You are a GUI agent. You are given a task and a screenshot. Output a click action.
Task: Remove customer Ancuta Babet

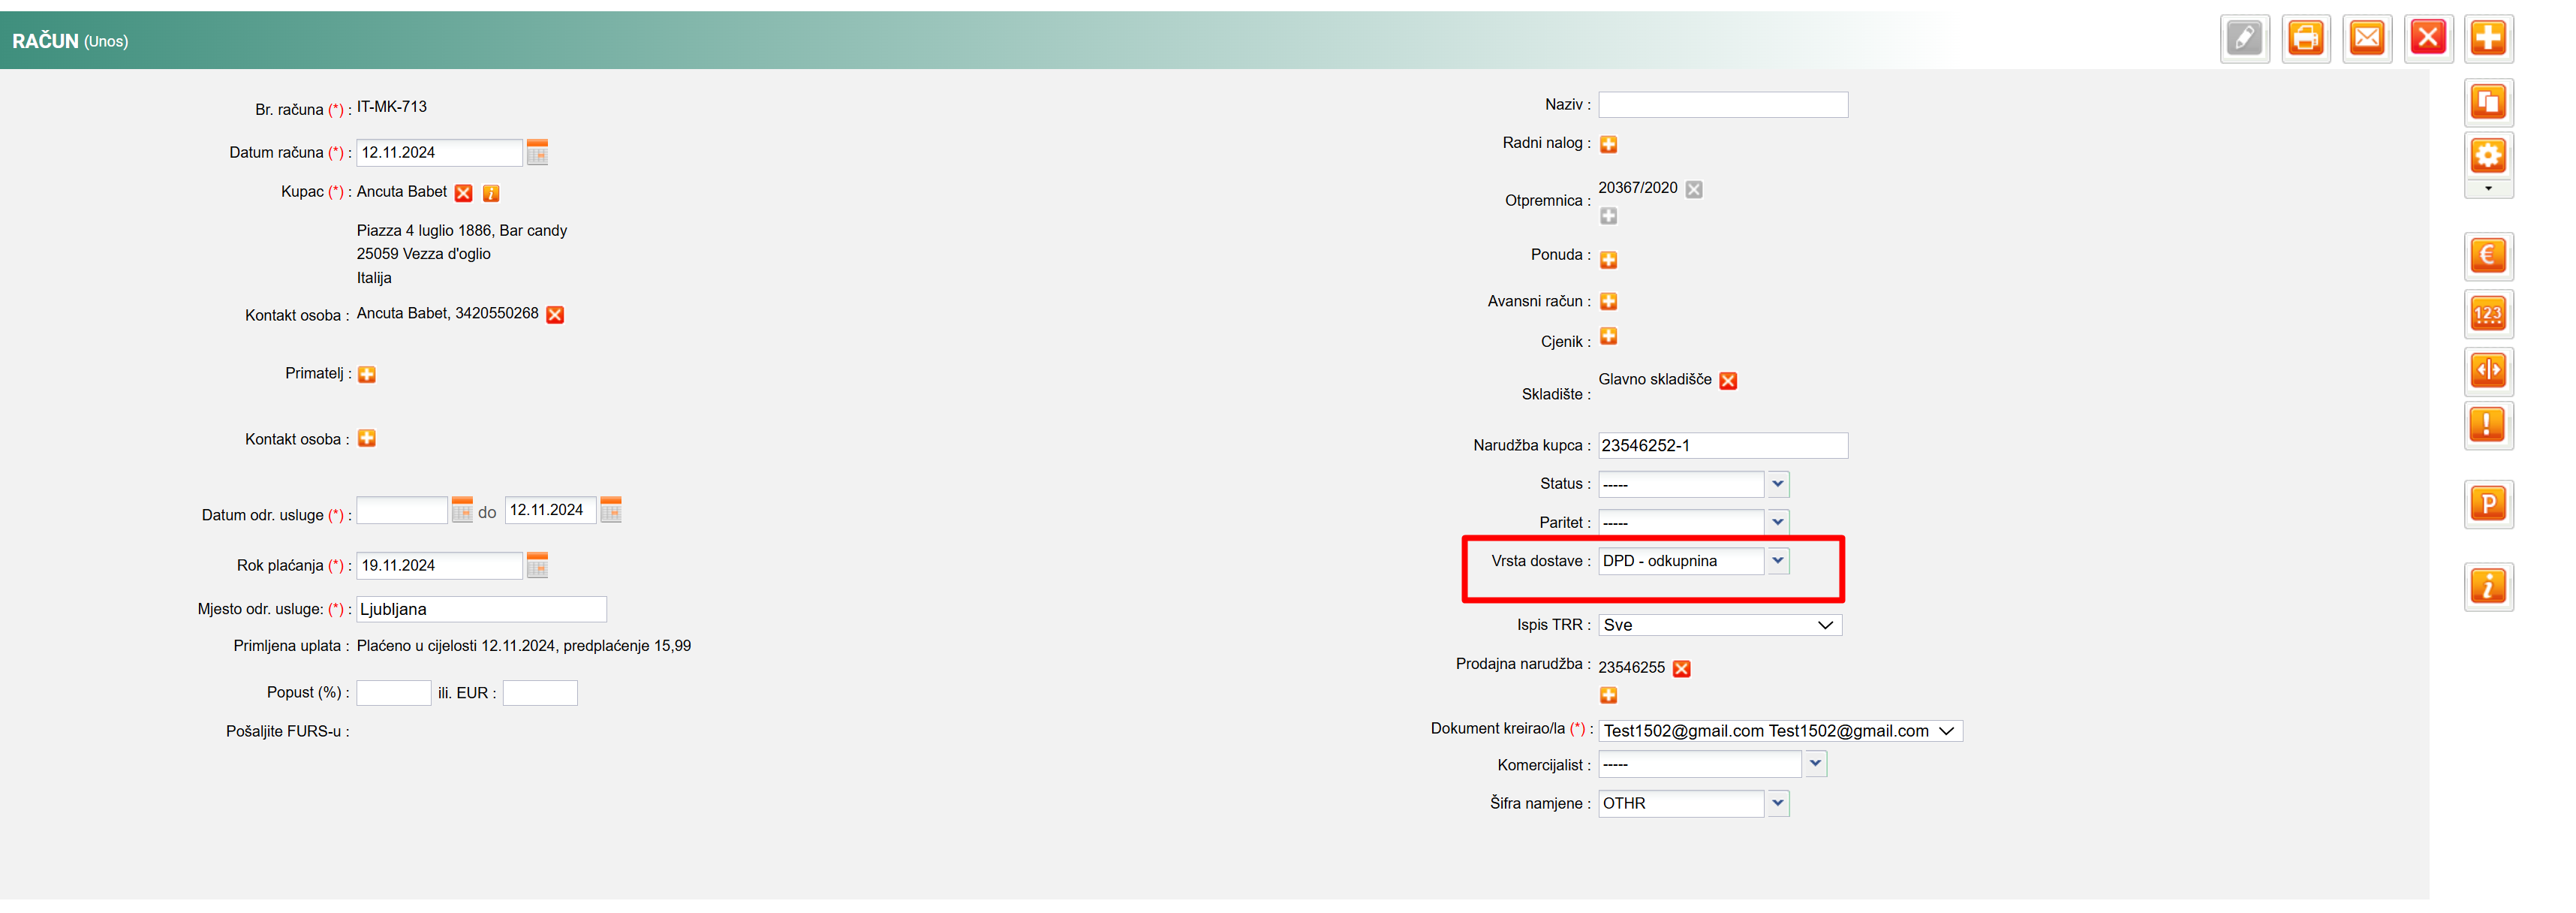pos(463,193)
